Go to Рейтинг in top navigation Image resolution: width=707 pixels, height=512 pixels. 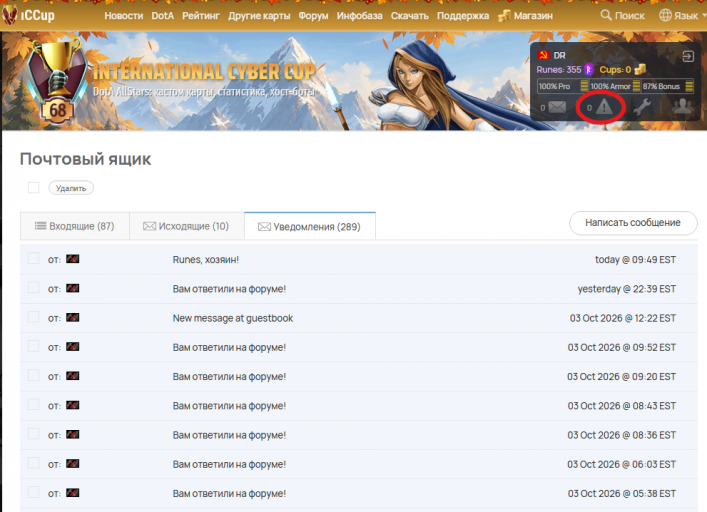(x=201, y=16)
